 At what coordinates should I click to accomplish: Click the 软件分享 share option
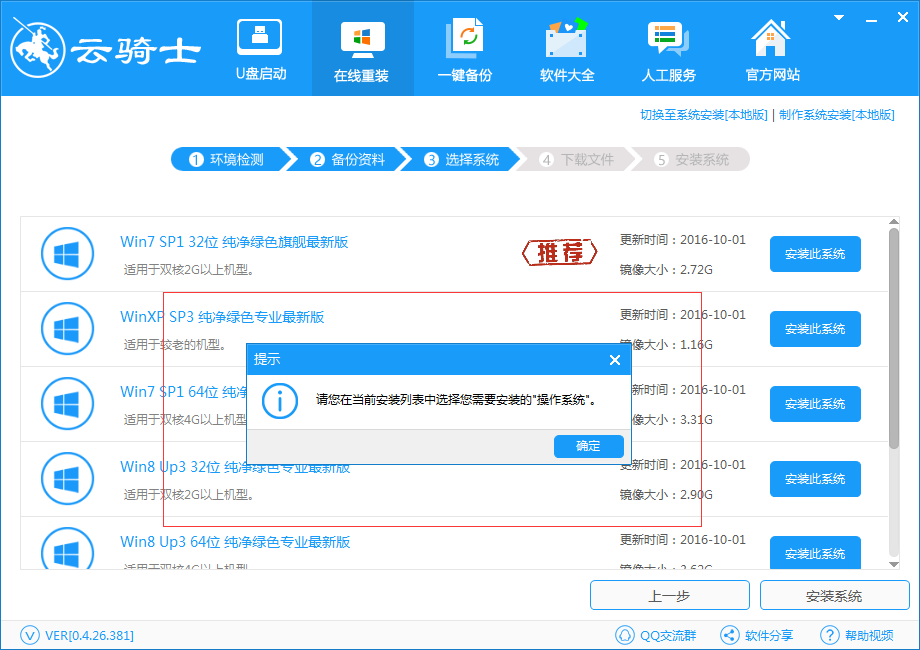pyautogui.click(x=757, y=635)
